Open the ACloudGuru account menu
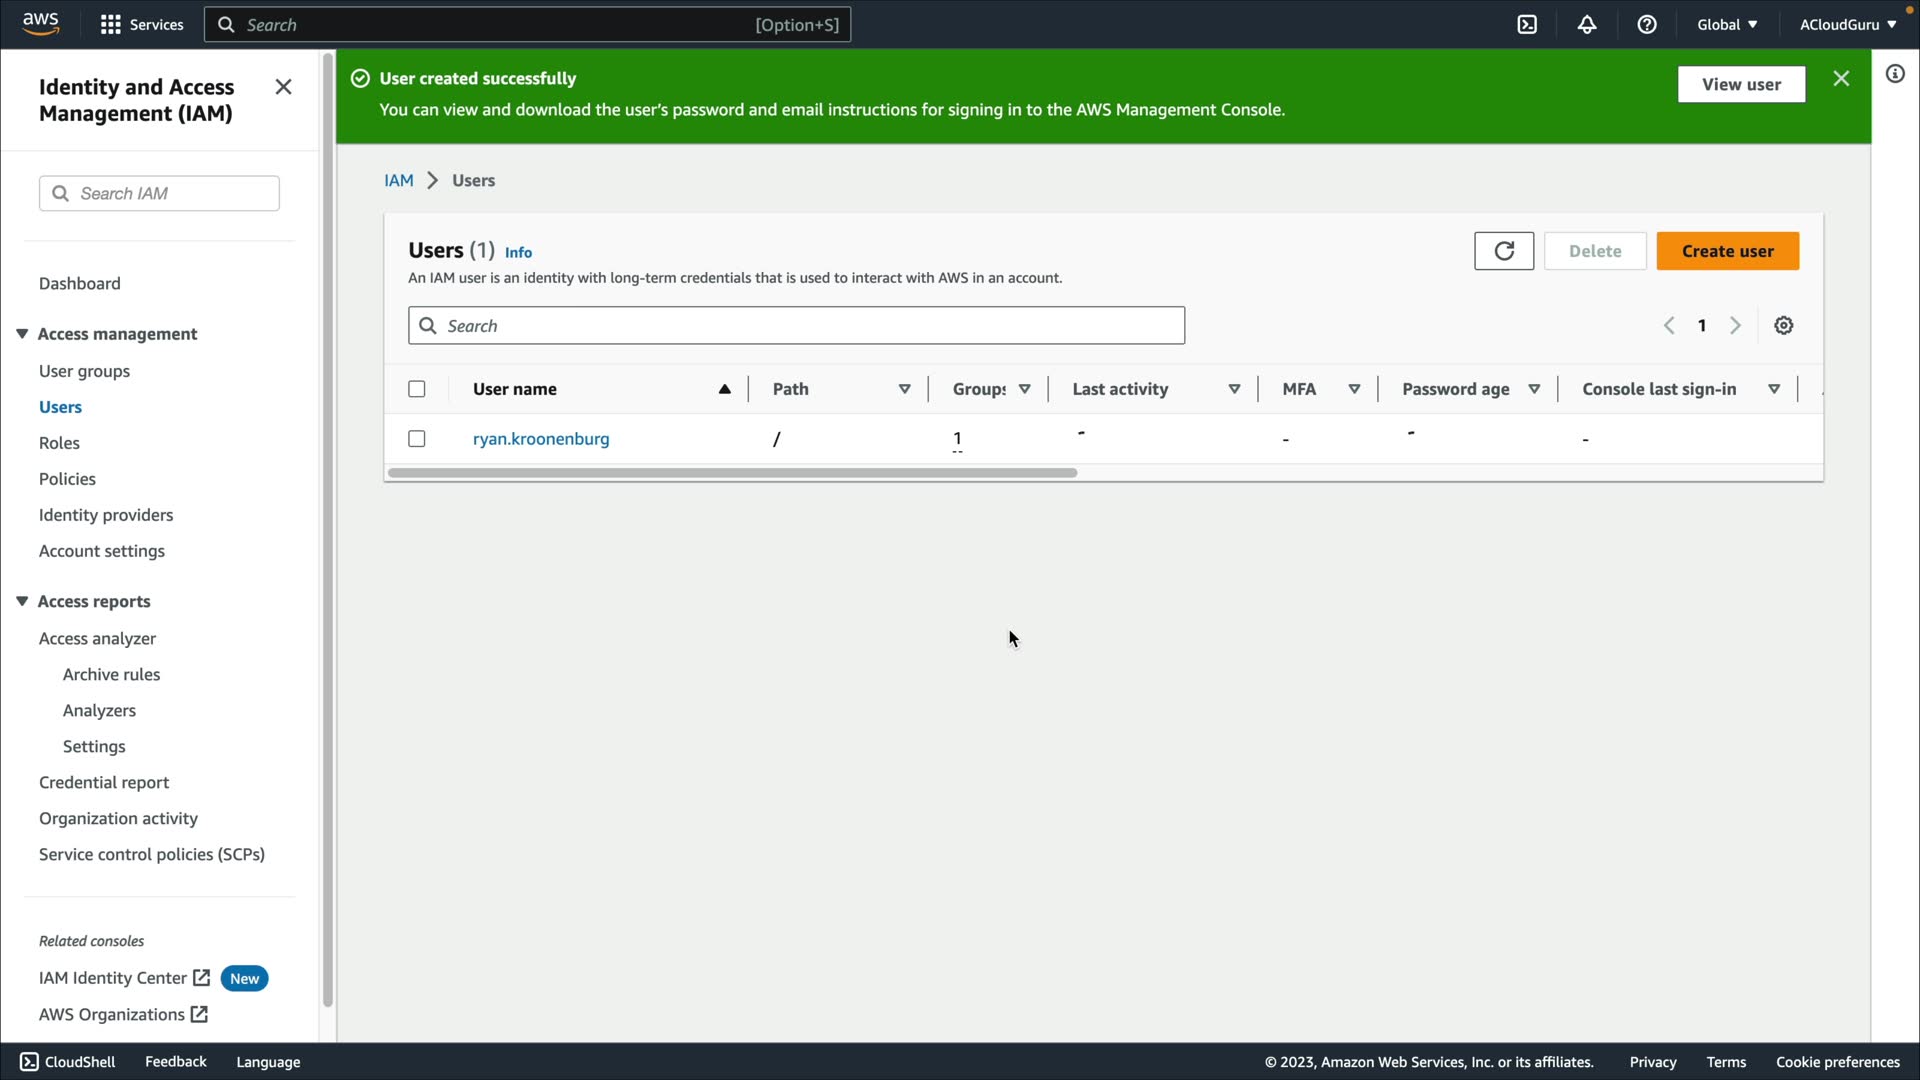Viewport: 1920px width, 1080px height. click(x=1847, y=25)
